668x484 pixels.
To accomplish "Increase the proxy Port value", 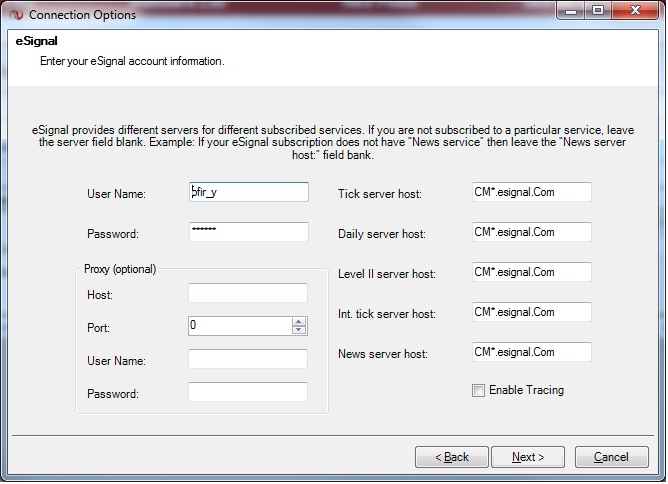I will 299,322.
